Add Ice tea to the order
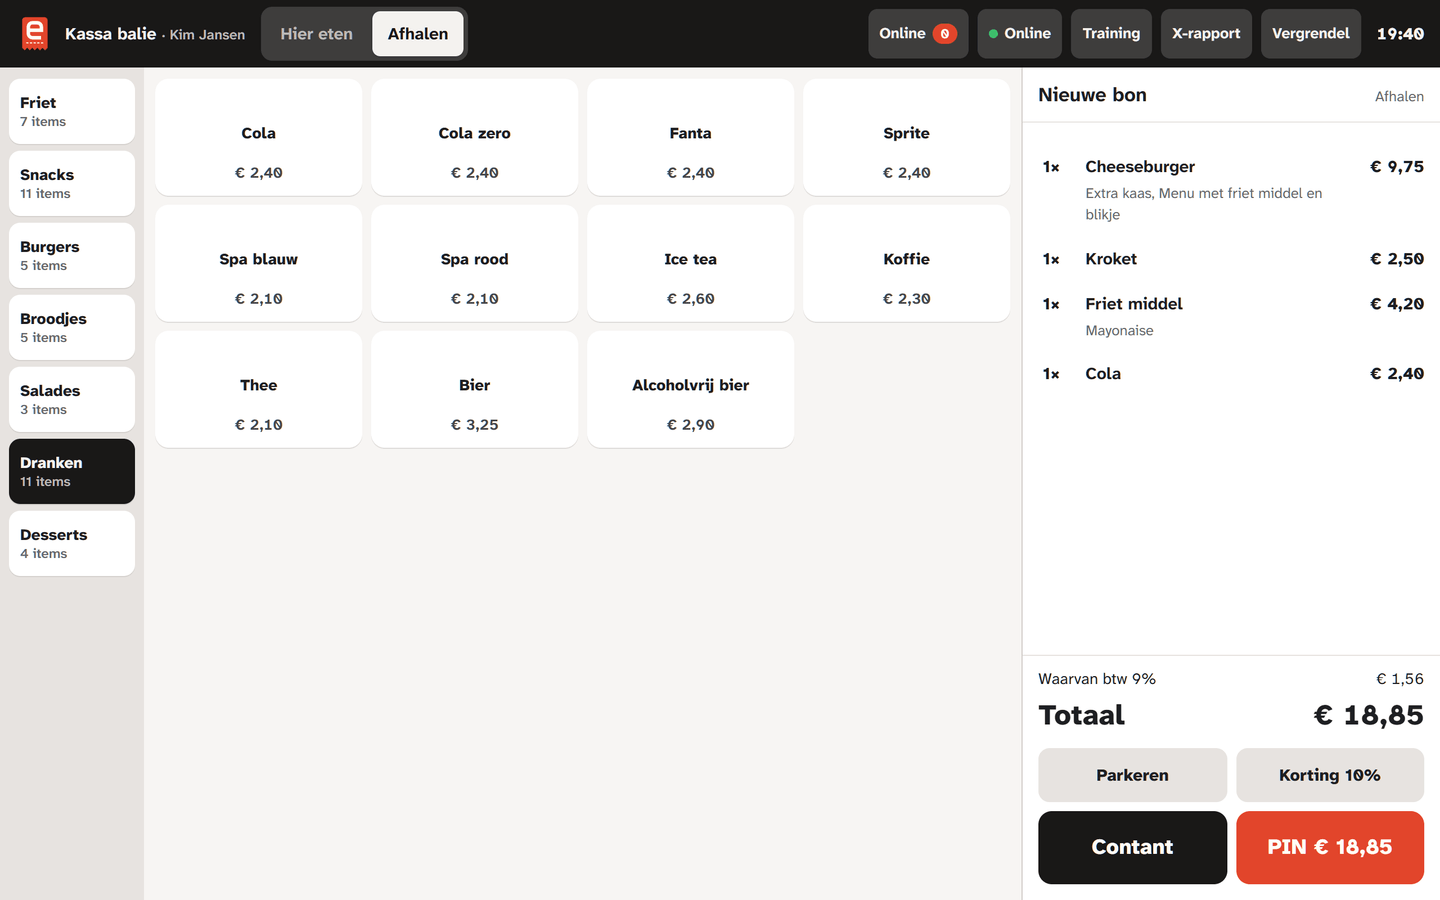Screen dimensions: 1440x900 pyautogui.click(x=691, y=264)
